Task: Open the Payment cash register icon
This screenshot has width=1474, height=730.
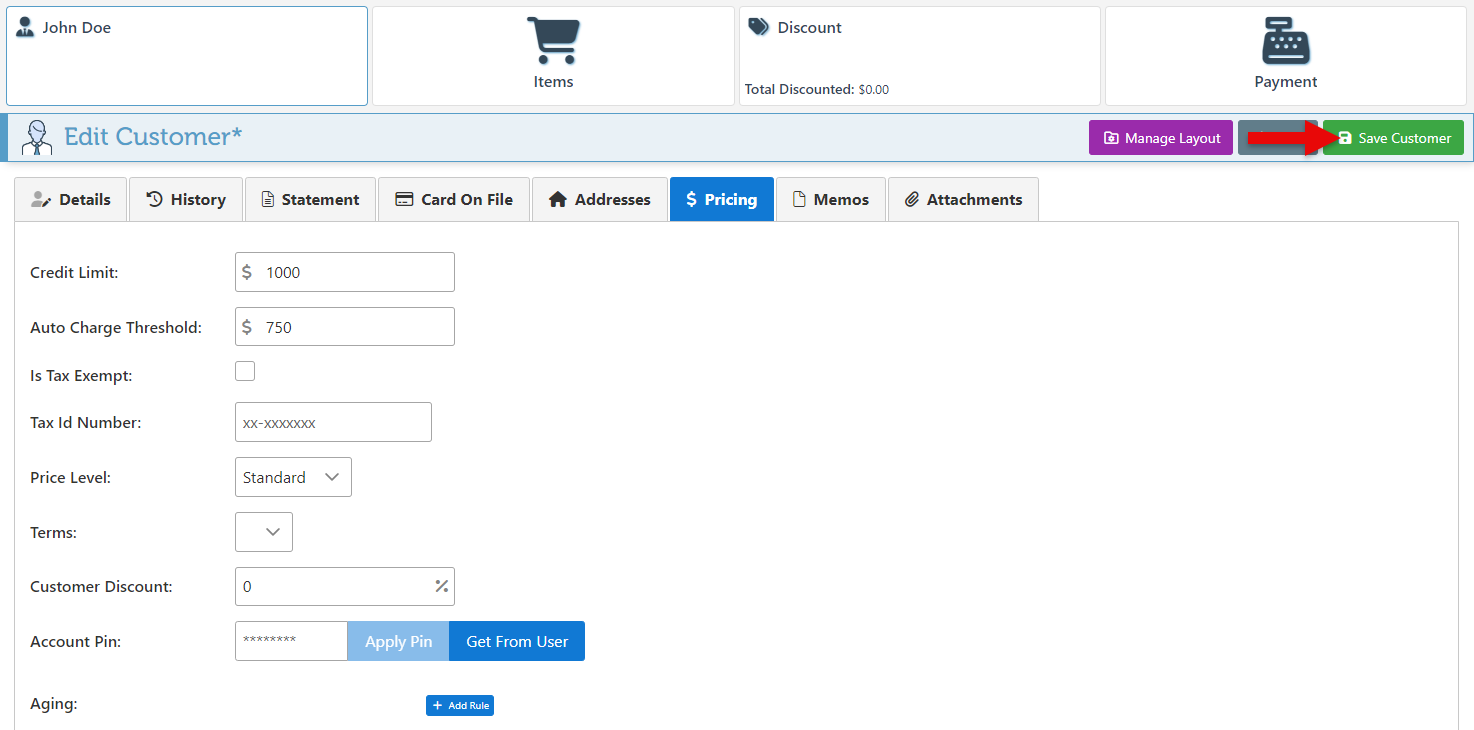Action: tap(1285, 42)
